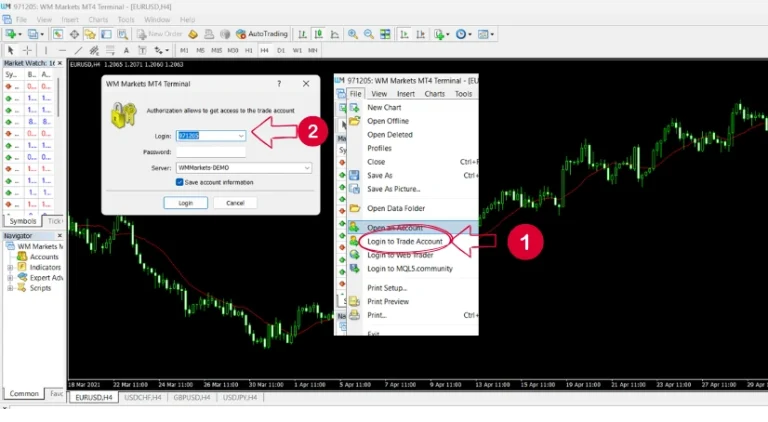This screenshot has height=422, width=768.
Task: Switch to the USDJPY,H4 chart tab
Action: (x=240, y=398)
